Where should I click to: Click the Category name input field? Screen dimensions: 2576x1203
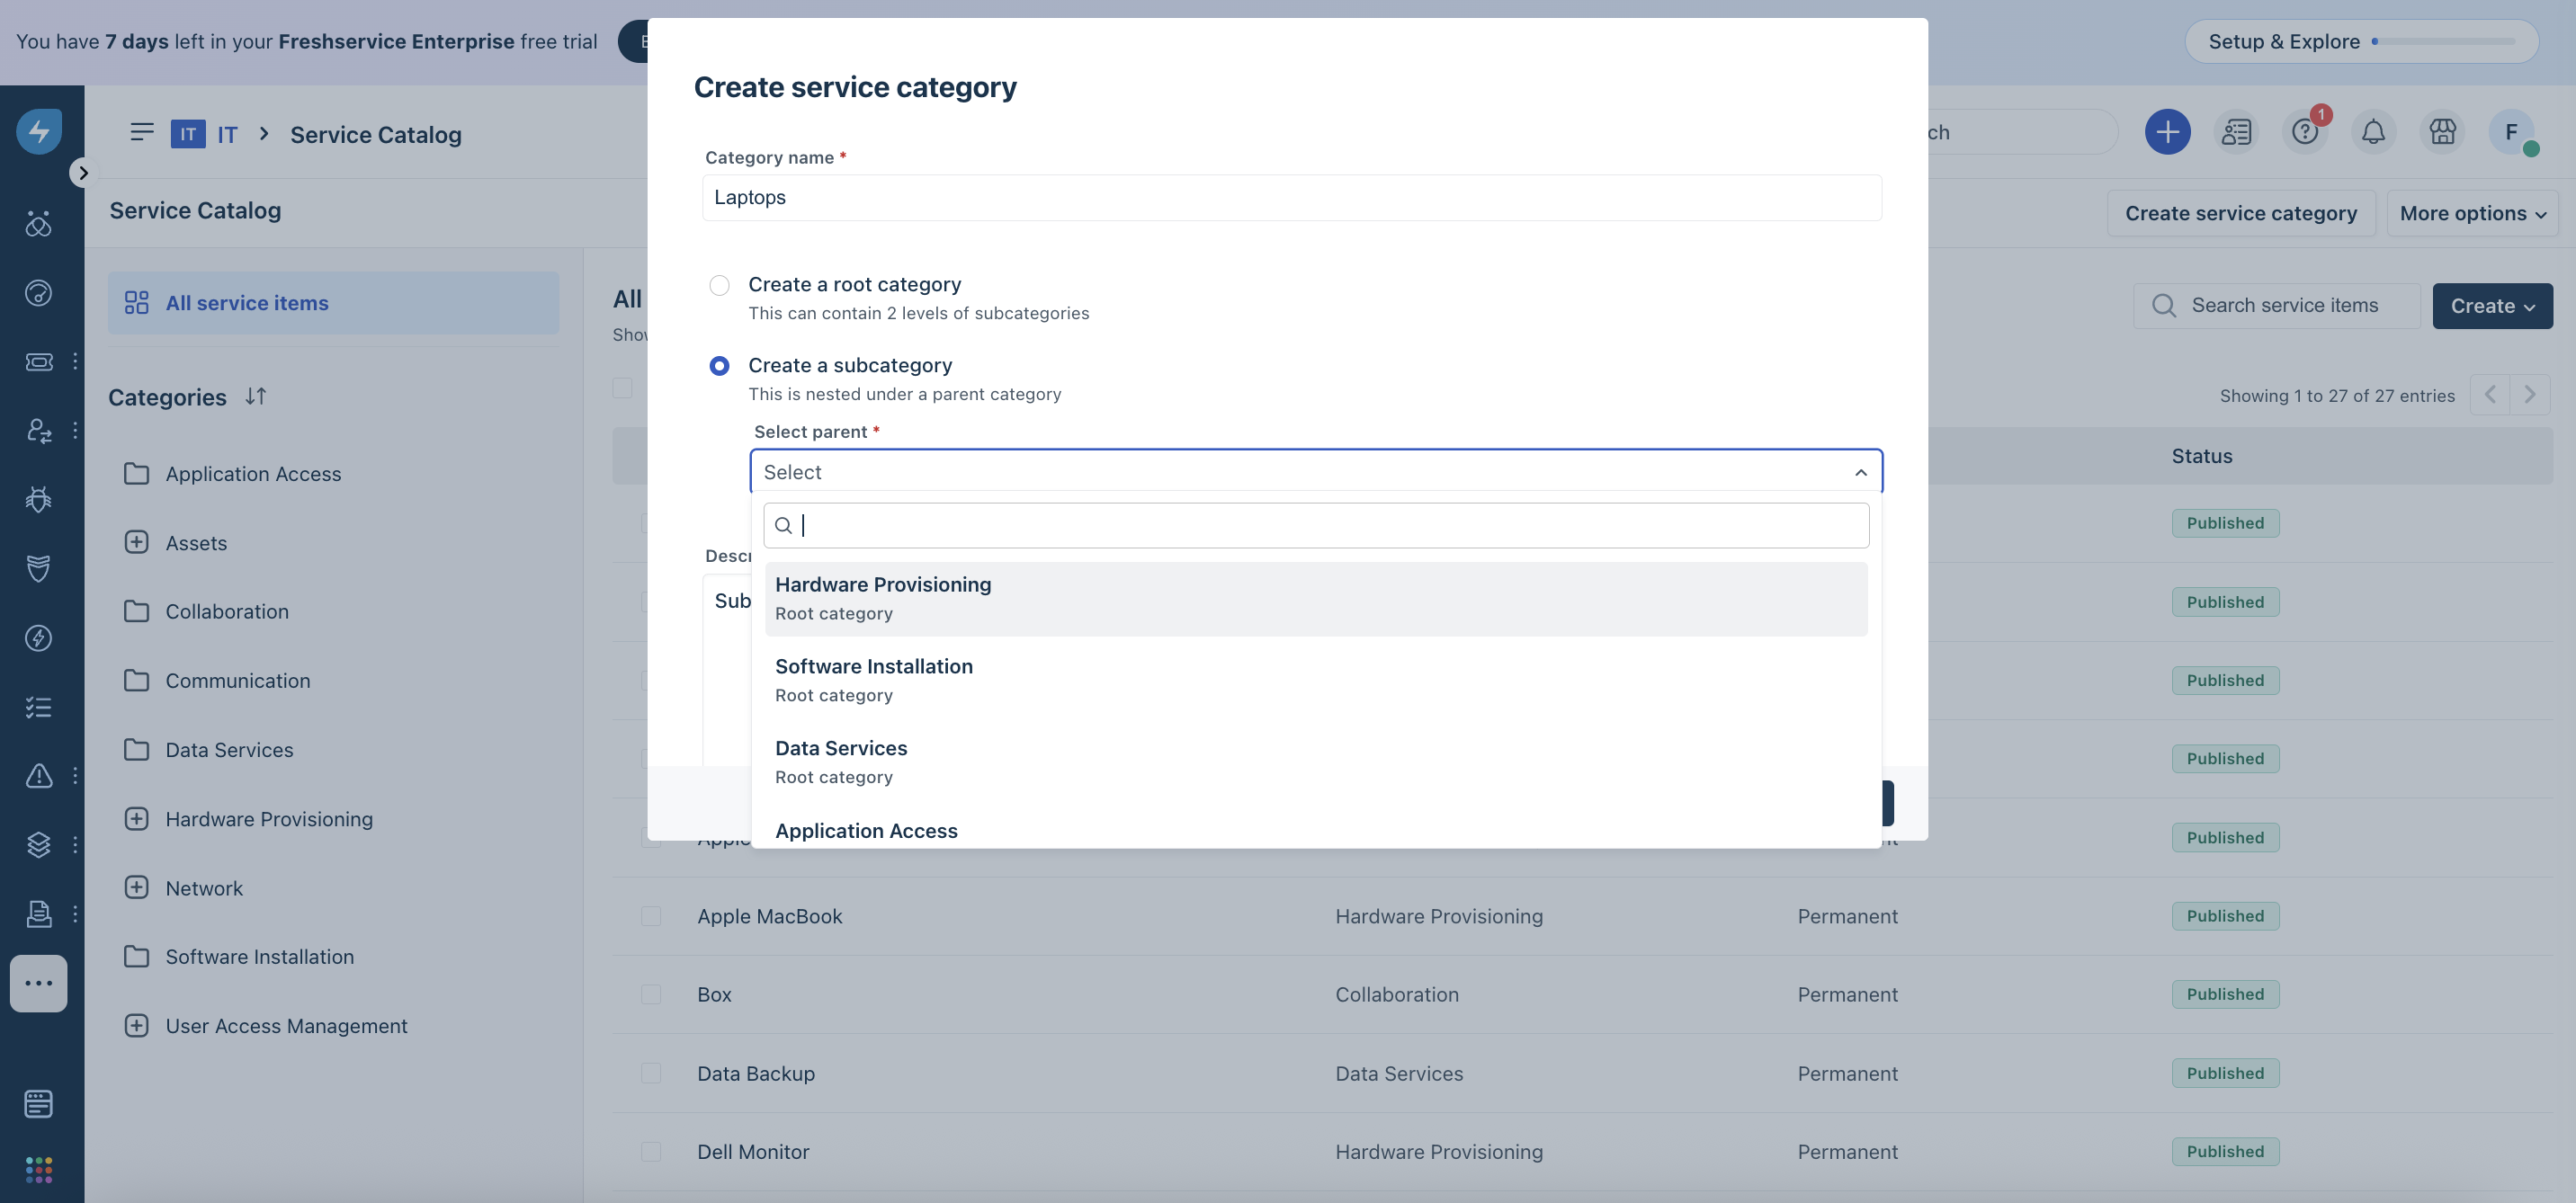1291,198
